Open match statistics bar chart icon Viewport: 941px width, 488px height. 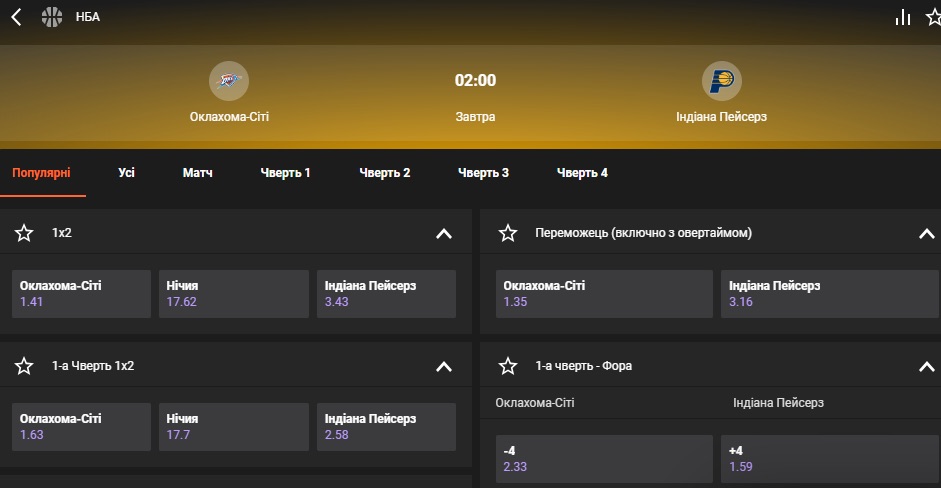(x=903, y=17)
